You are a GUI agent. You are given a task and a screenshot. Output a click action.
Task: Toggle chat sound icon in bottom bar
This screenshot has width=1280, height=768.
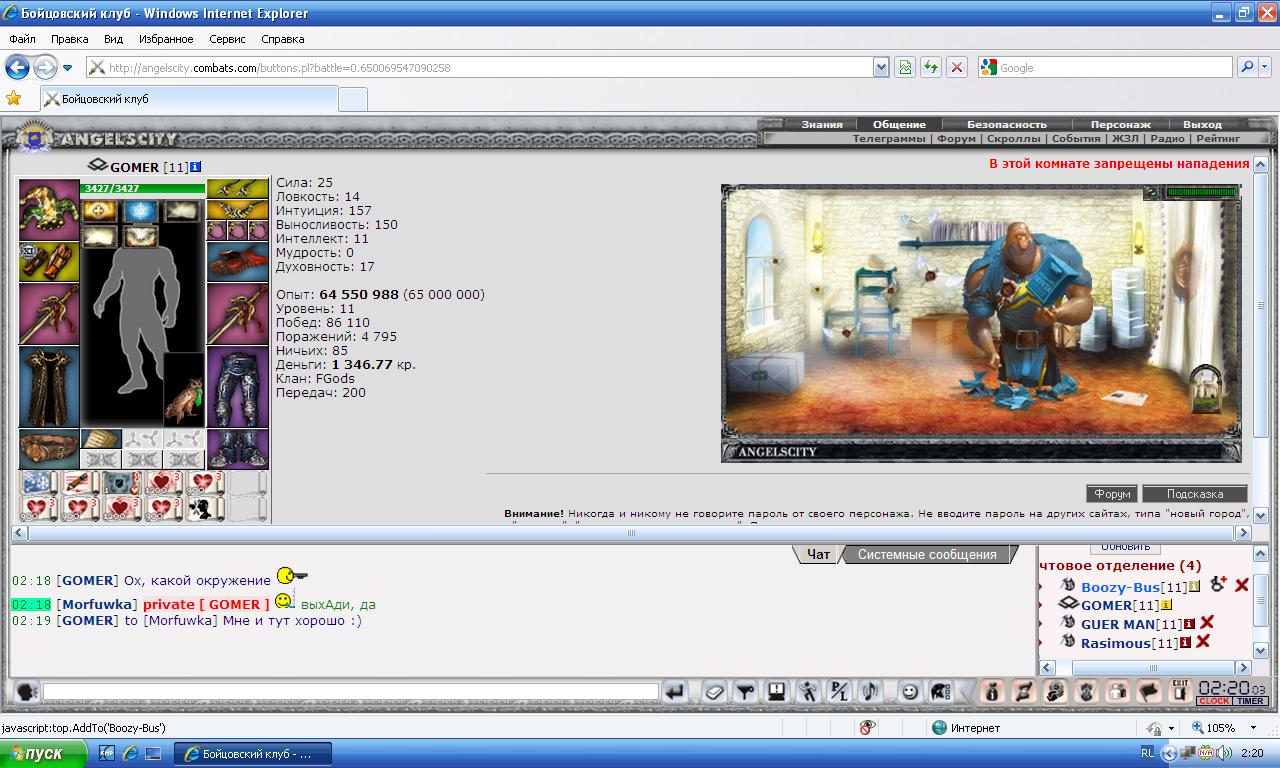870,691
